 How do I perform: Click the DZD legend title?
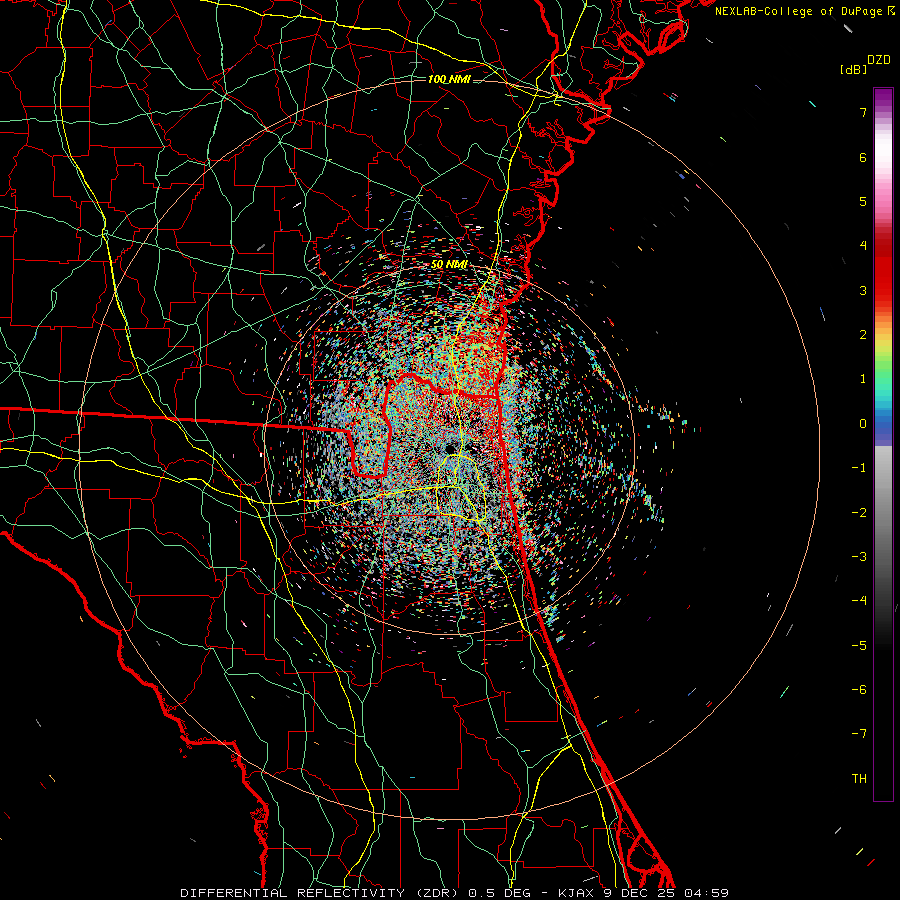point(879,60)
